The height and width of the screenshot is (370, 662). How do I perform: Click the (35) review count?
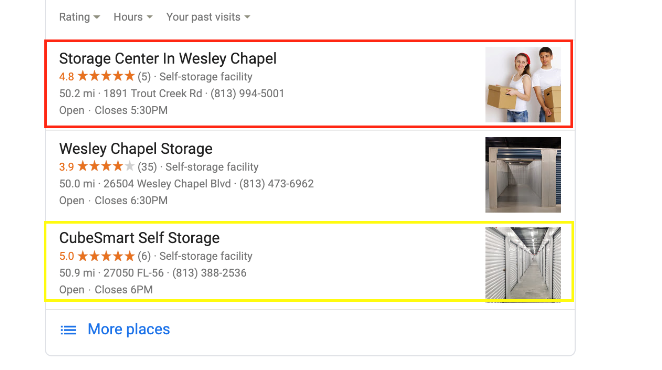pos(147,167)
